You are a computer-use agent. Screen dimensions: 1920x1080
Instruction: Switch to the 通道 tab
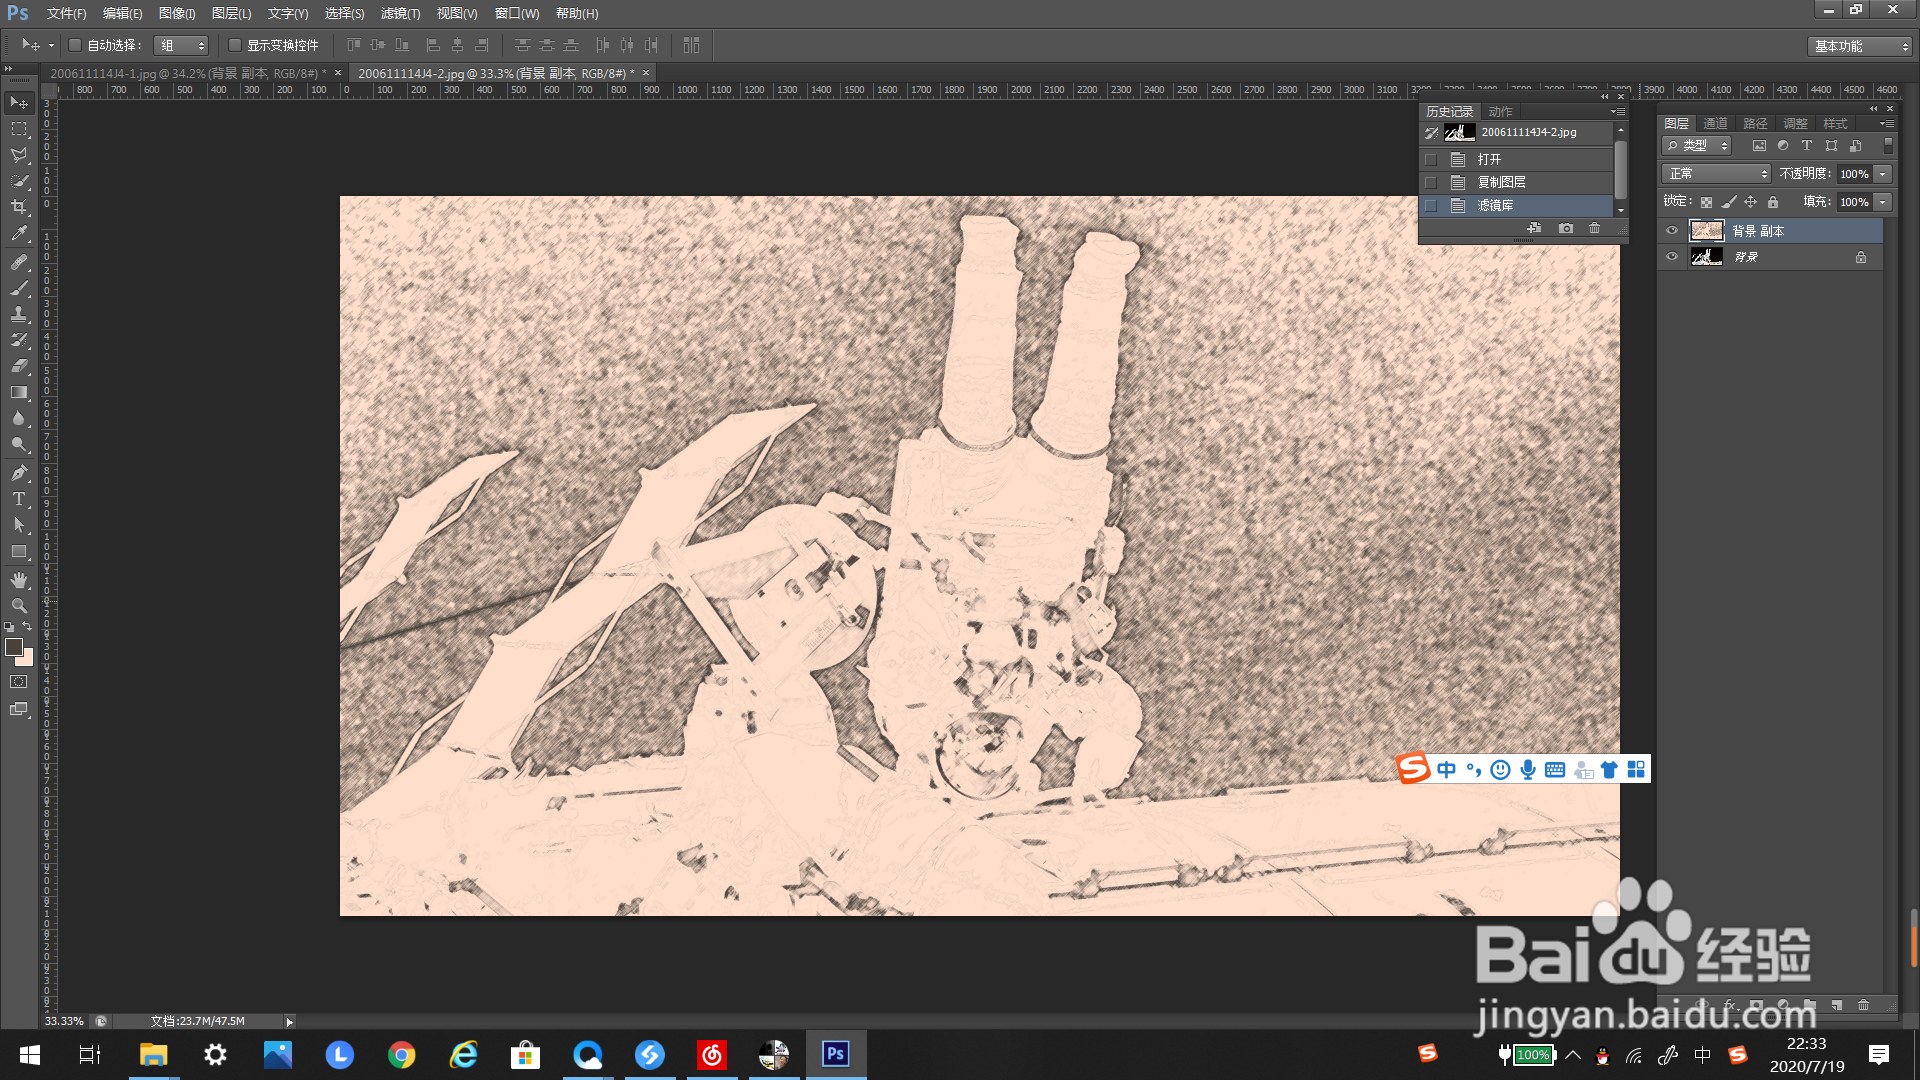tap(1716, 124)
